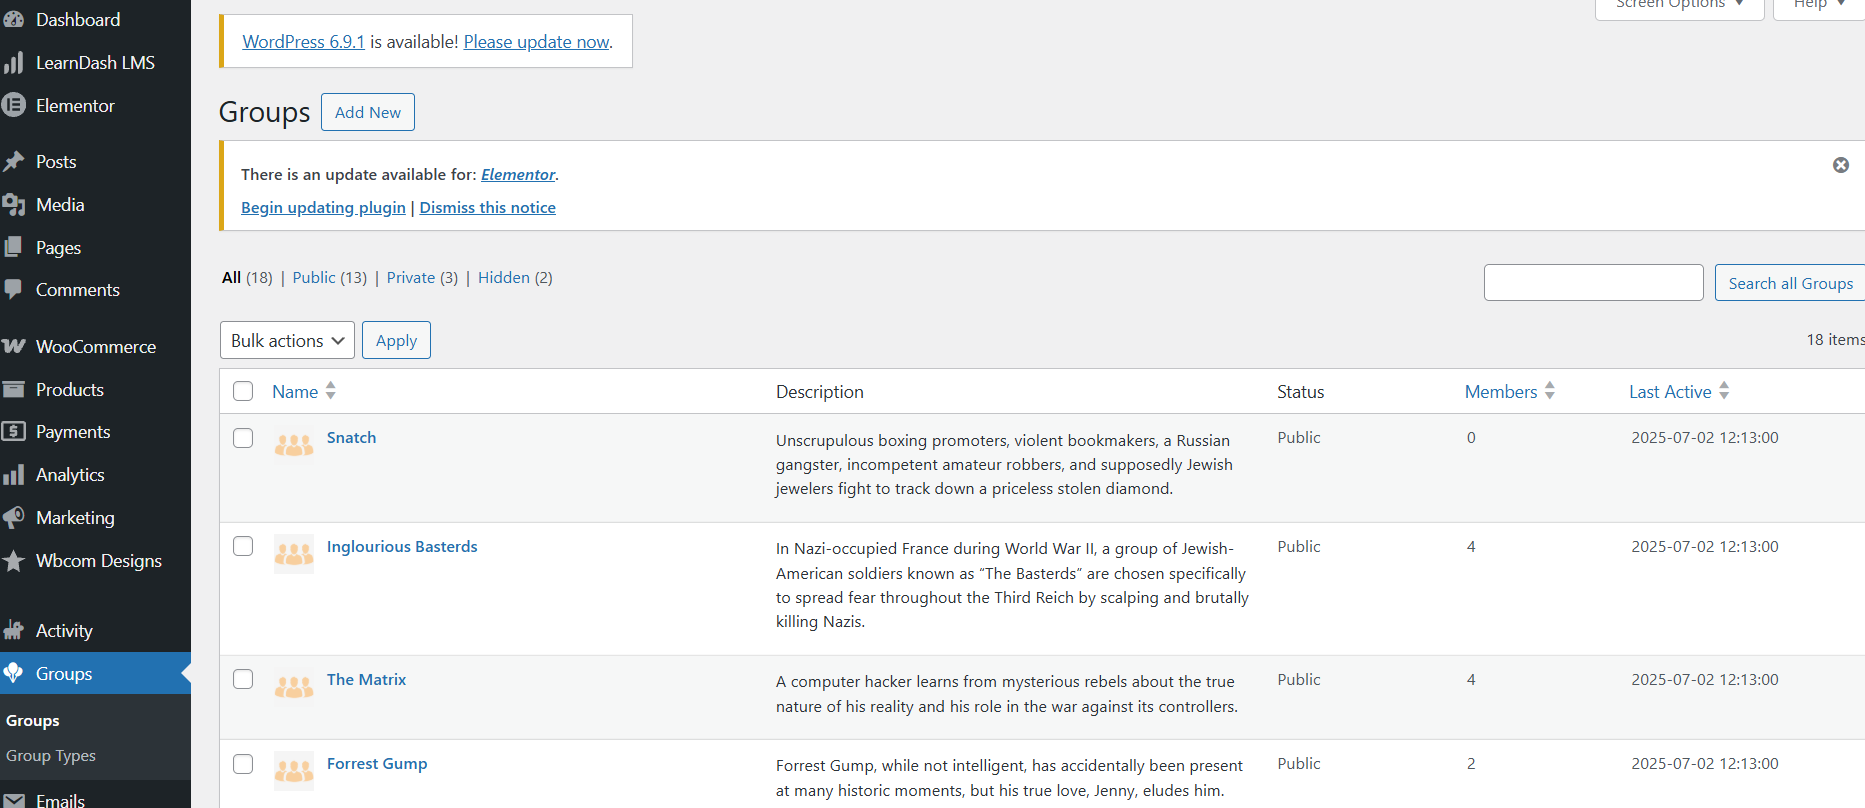The image size is (1865, 808).
Task: Open The Matrix group link
Action: [x=366, y=679]
